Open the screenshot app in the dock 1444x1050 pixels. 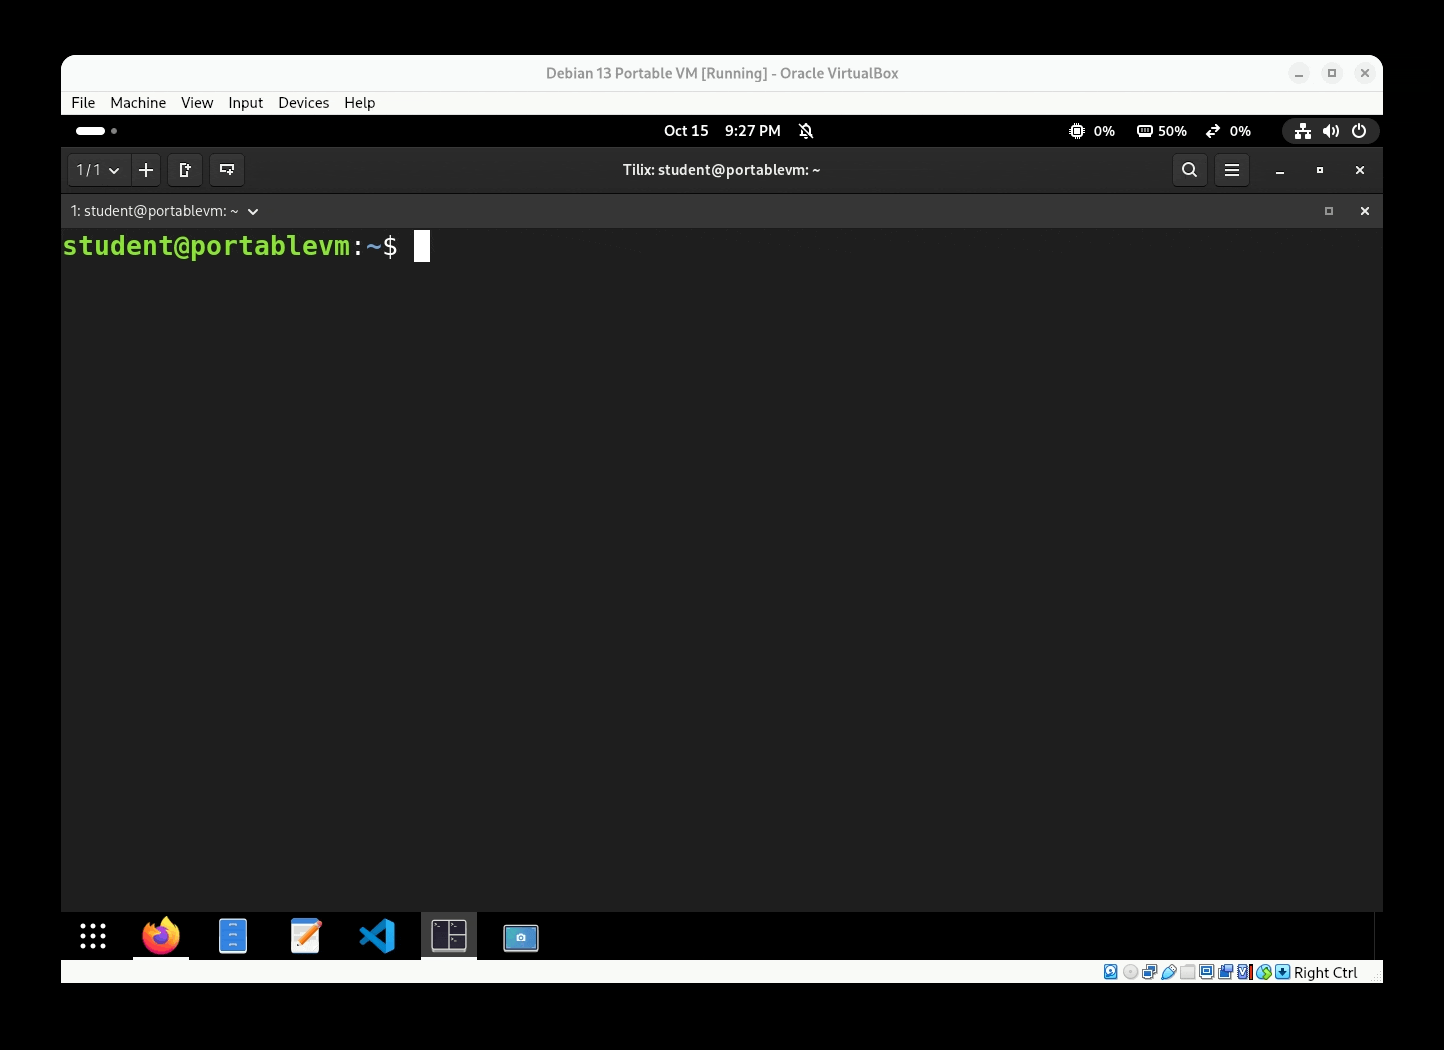pyautogui.click(x=521, y=937)
